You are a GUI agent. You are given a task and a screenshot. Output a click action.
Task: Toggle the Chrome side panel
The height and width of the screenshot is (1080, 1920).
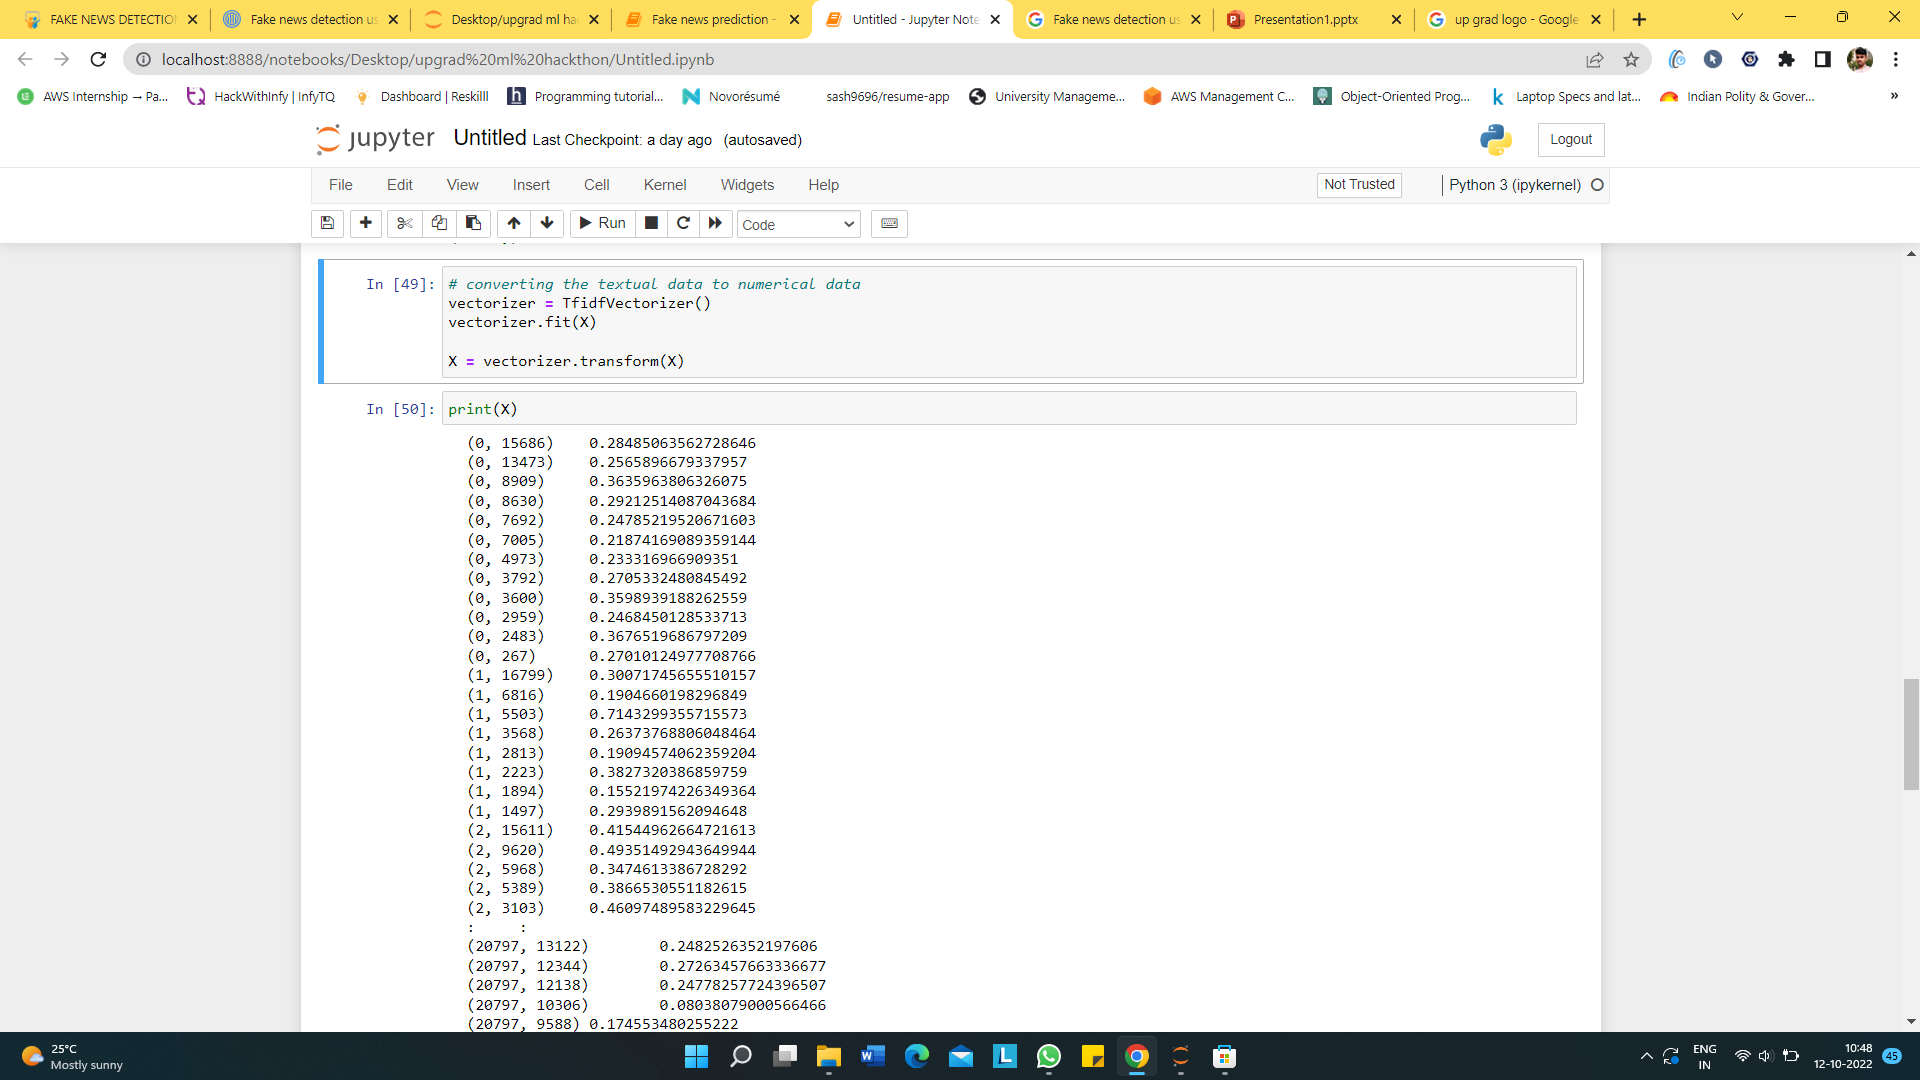(1822, 60)
